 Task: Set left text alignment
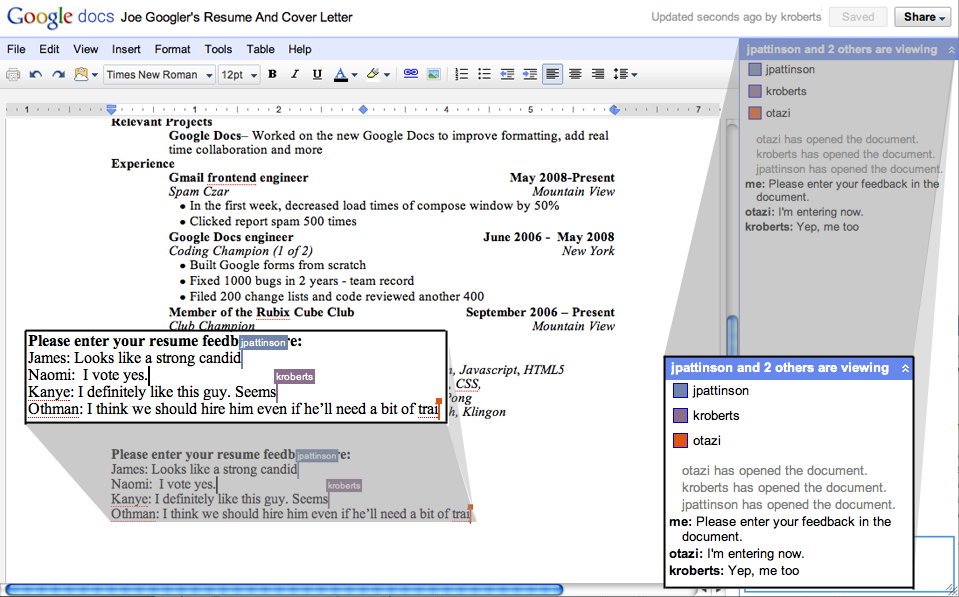pyautogui.click(x=552, y=74)
